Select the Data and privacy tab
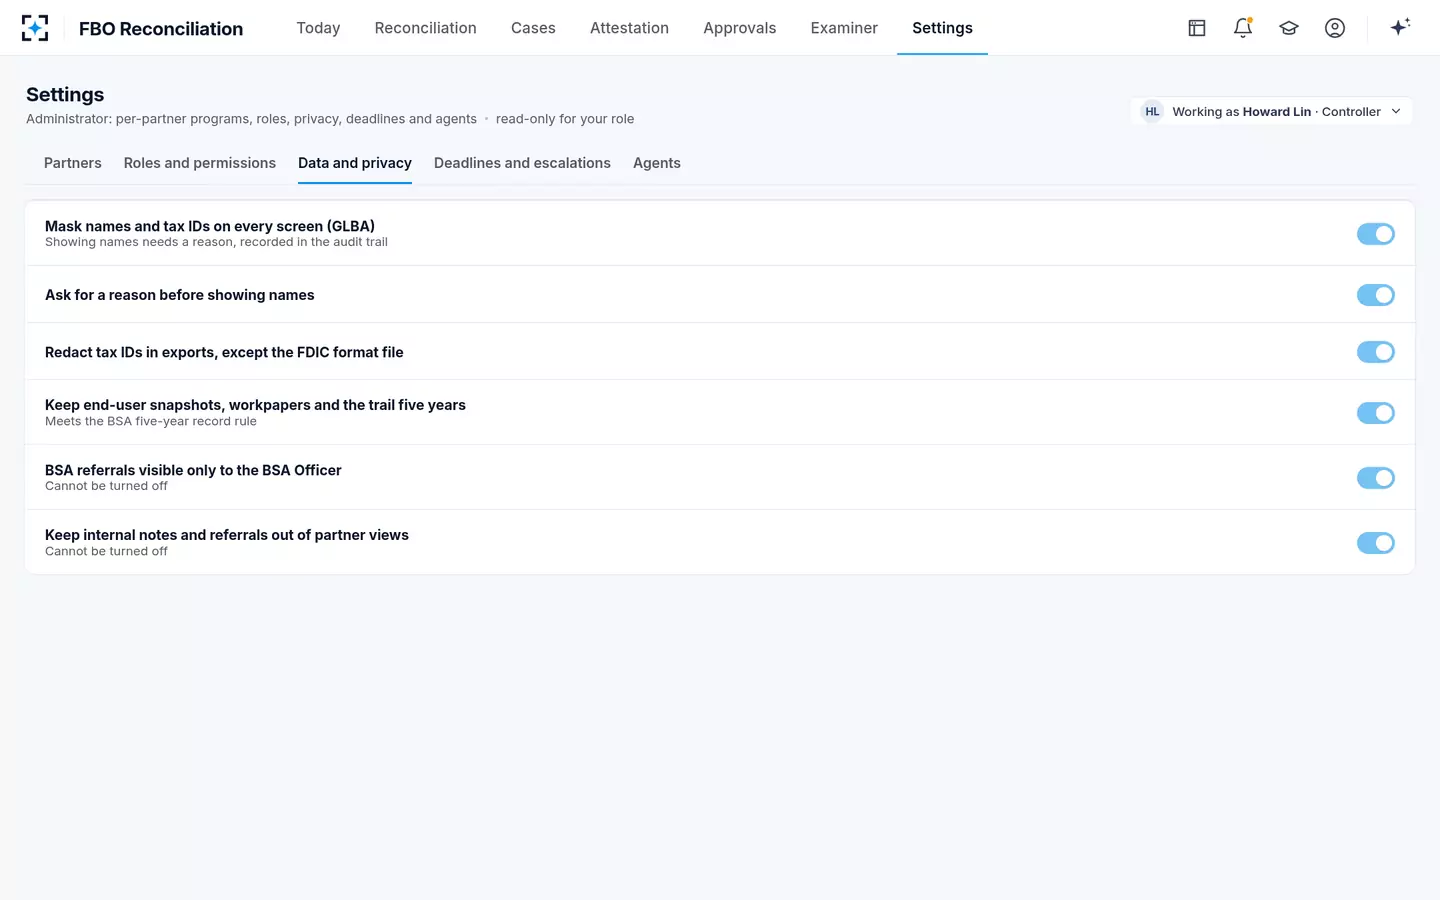Viewport: 1440px width, 900px height. click(x=355, y=163)
